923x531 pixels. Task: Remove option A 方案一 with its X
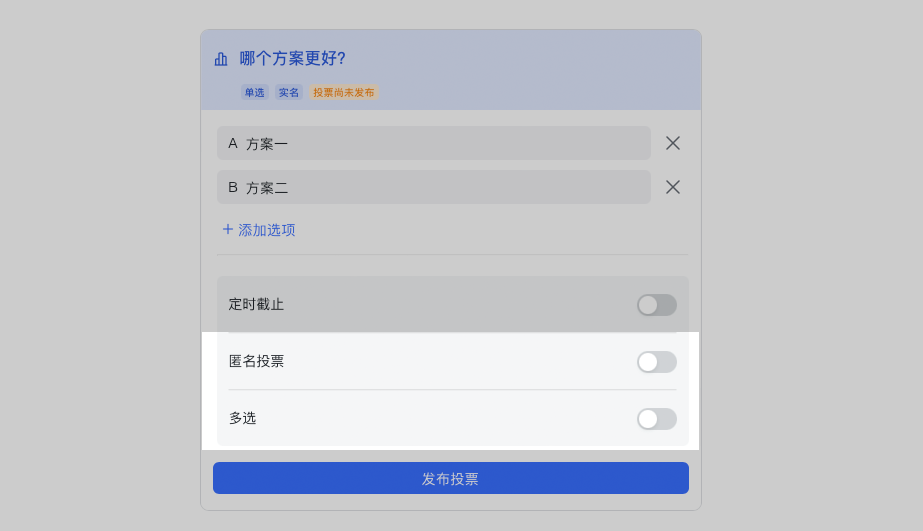tap(673, 143)
